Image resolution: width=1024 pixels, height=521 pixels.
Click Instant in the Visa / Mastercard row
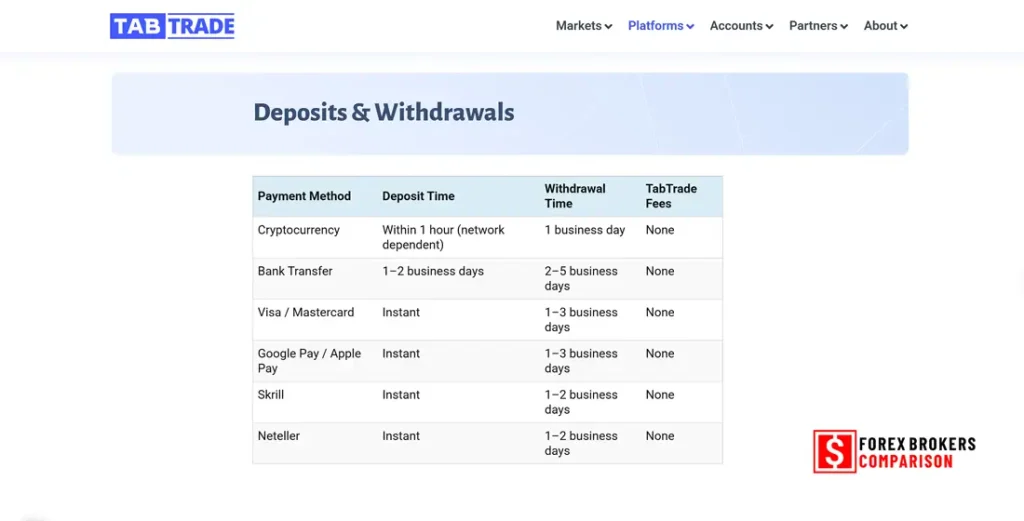(x=401, y=312)
